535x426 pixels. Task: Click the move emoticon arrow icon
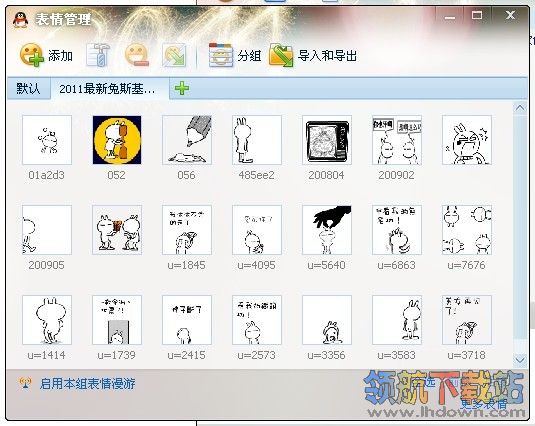click(x=174, y=55)
